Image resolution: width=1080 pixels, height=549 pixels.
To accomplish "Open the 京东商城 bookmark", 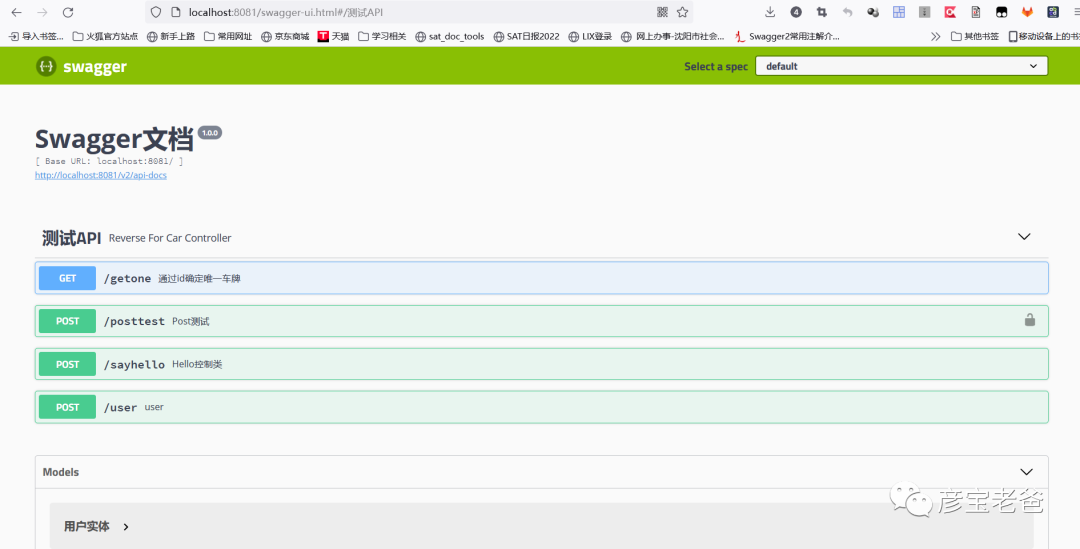I will click(x=285, y=37).
